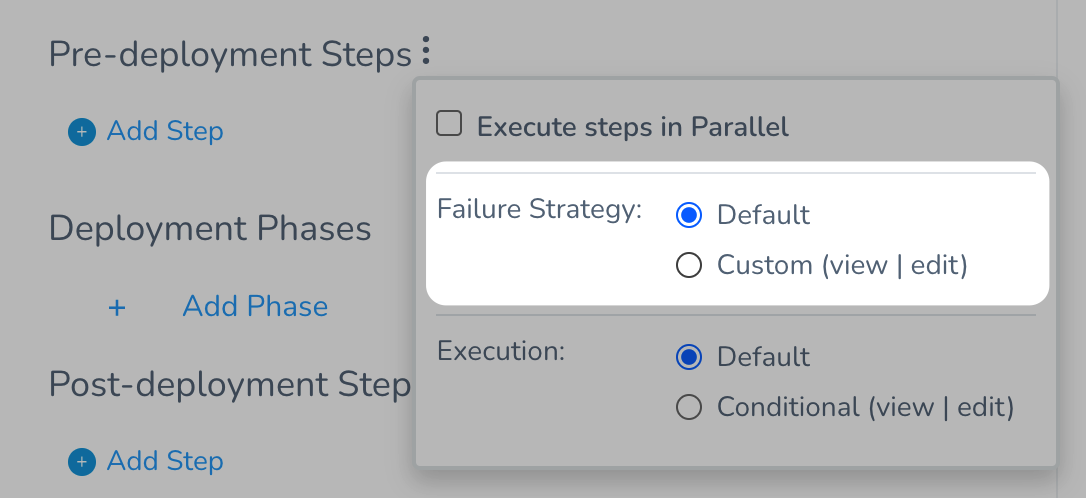Enable the Execute steps in Parallel checkbox

pyautogui.click(x=449, y=124)
